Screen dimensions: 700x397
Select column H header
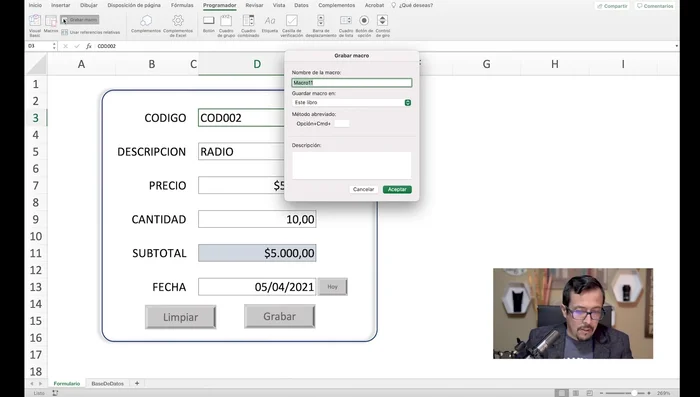[555, 64]
